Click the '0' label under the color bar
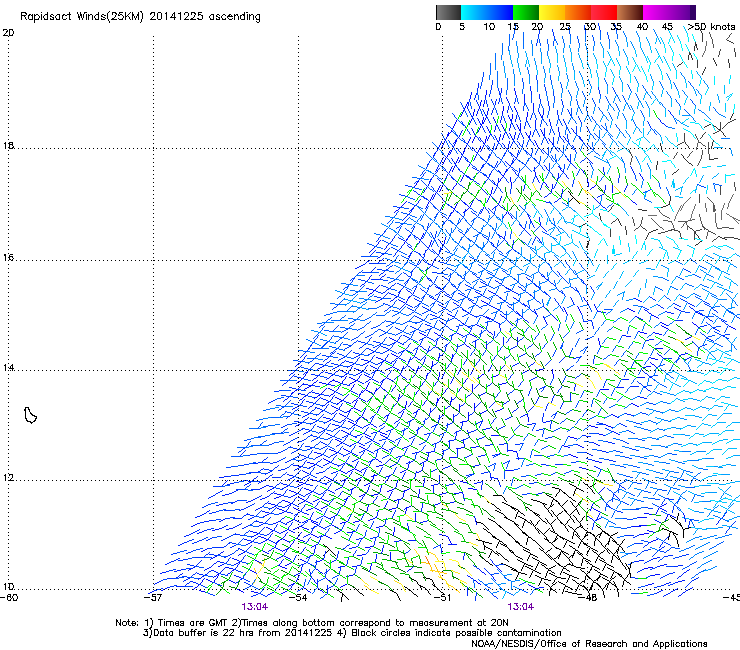This screenshot has height=650, width=740. click(x=438, y=27)
